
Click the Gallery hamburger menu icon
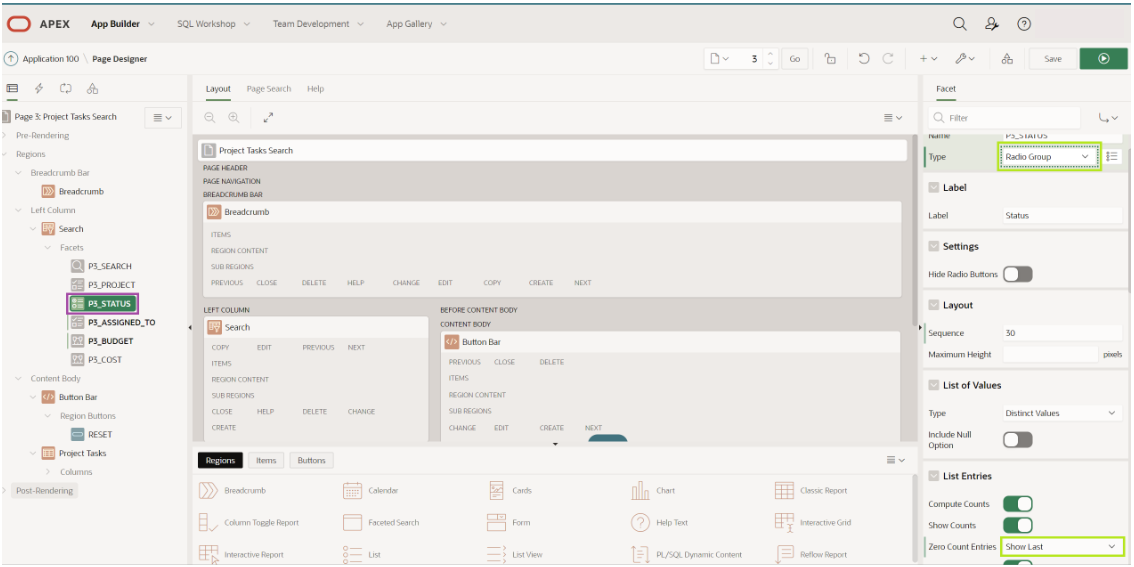coord(895,460)
